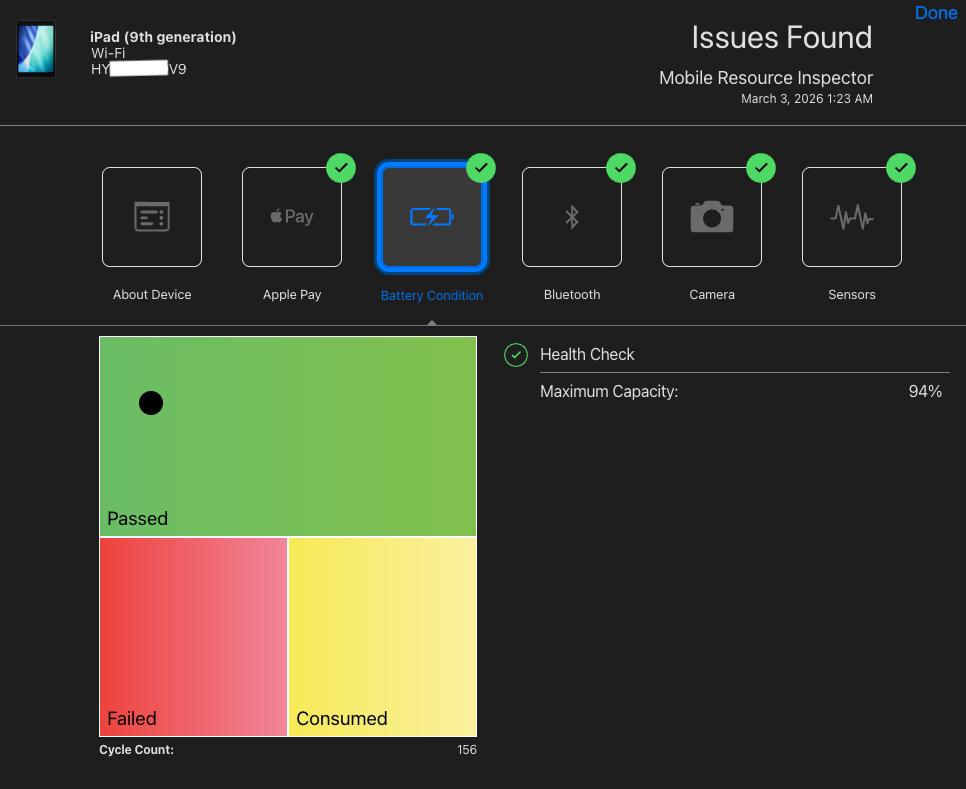Click green checkmark badge on Camera
The image size is (966, 789).
(761, 168)
